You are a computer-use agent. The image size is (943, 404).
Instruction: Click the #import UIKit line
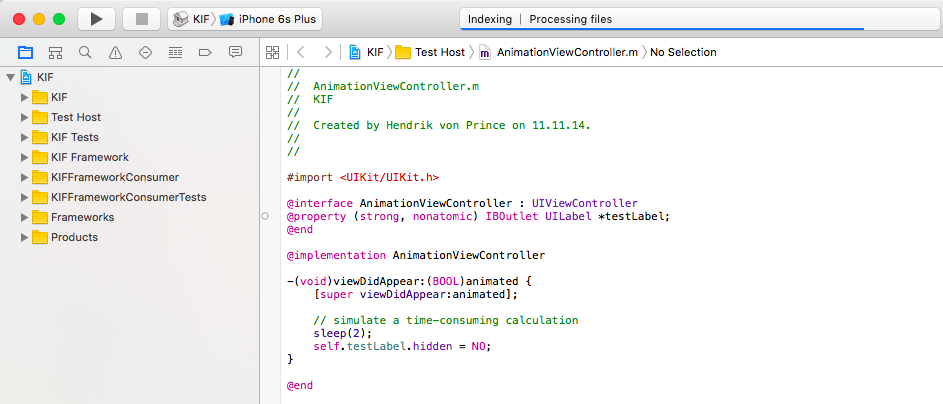363,177
